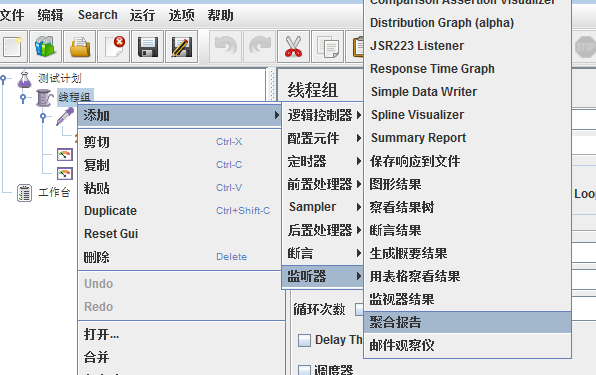596x375 pixels.
Task: Toggle the checkbox next to 循环次数
Action: tap(359, 309)
